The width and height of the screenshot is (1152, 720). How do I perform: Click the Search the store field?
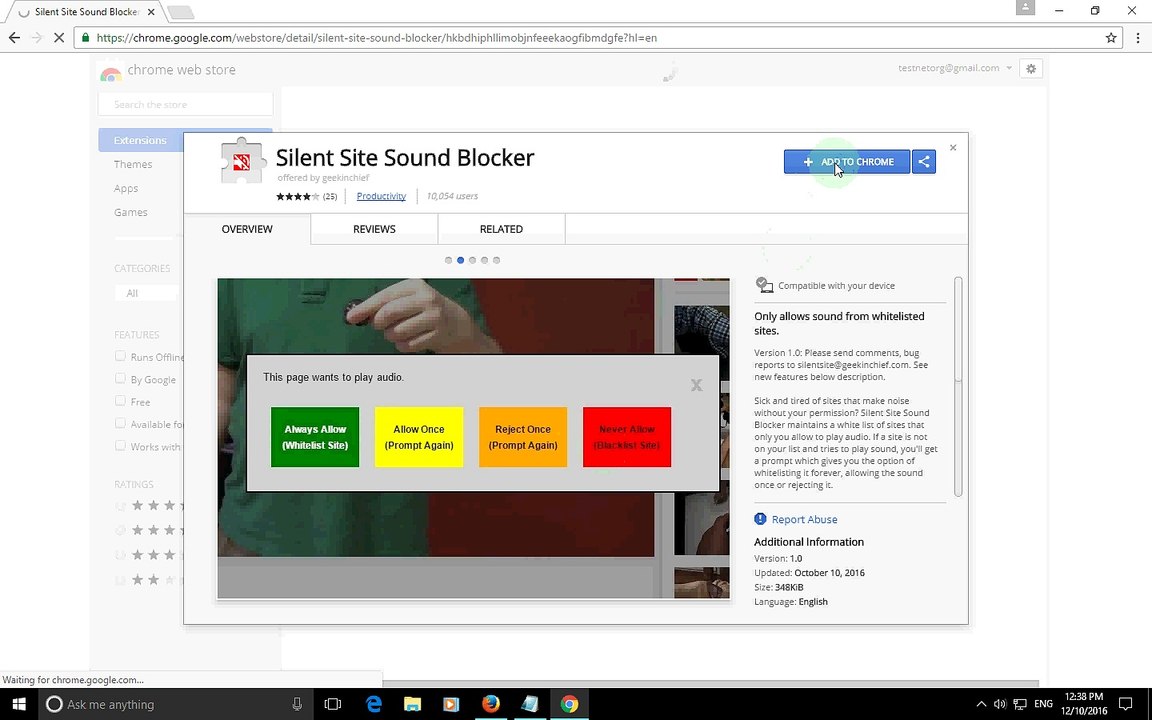(x=185, y=104)
